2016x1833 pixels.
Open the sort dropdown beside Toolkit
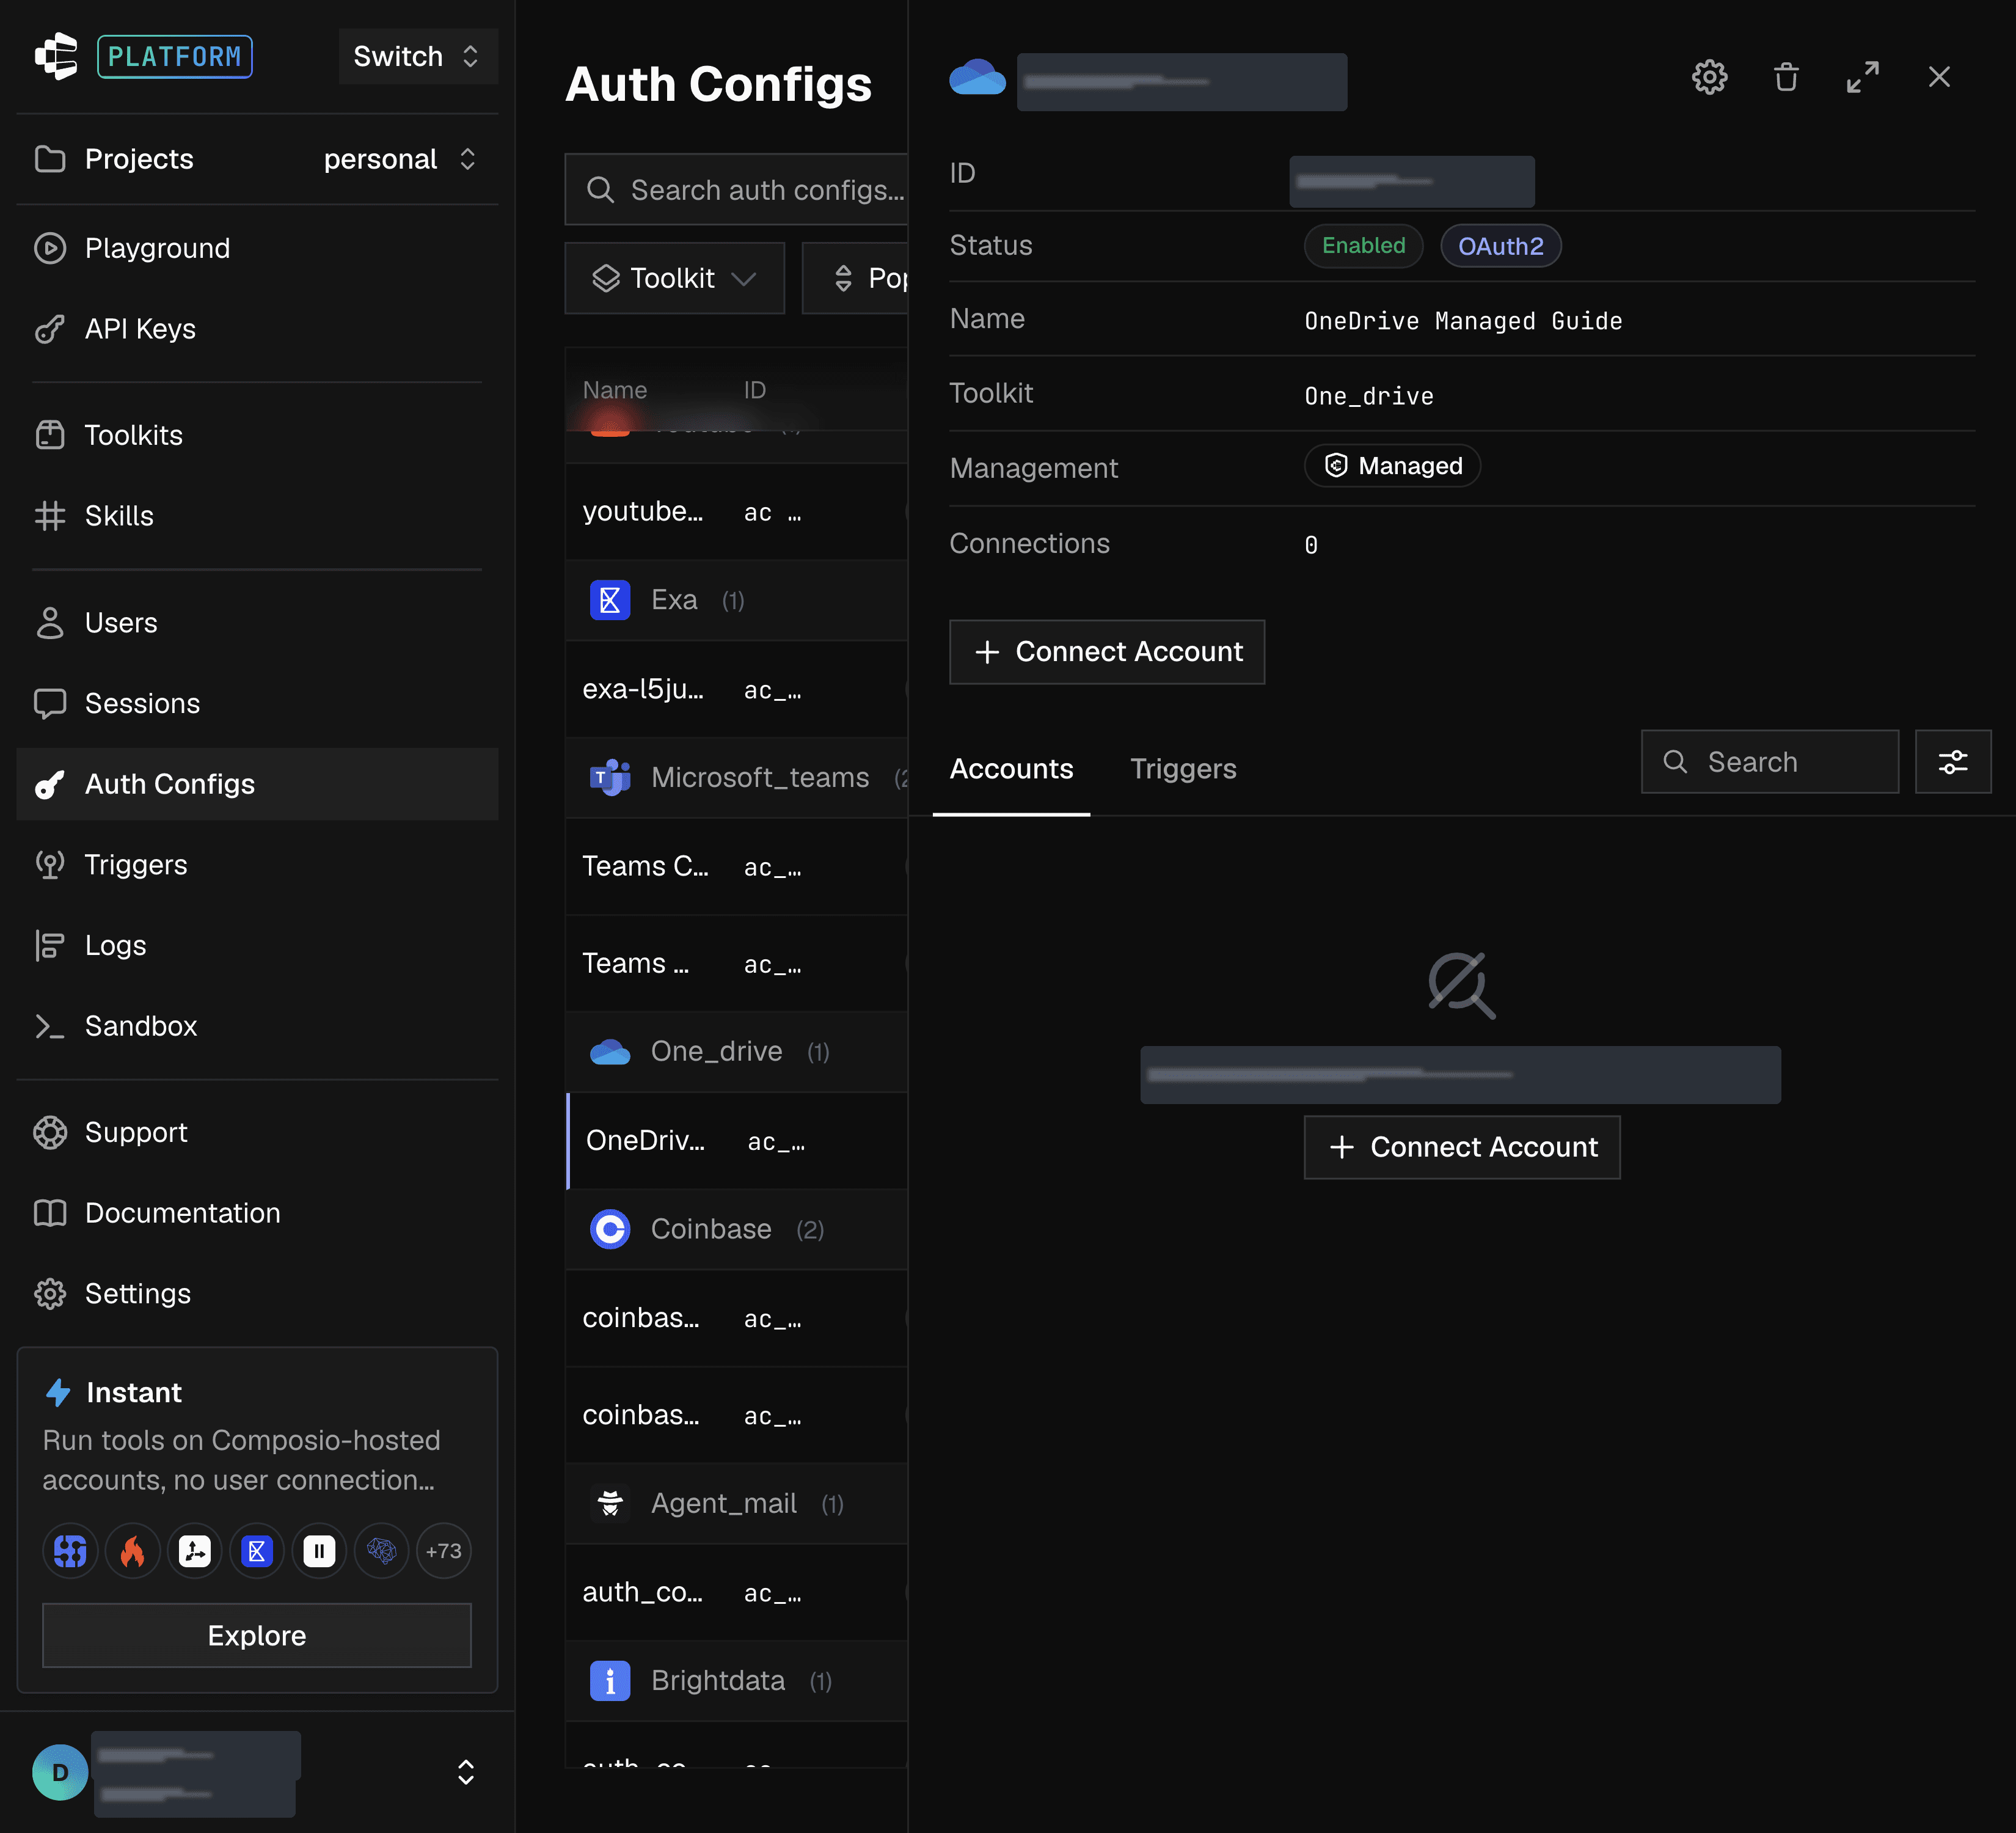[856, 278]
